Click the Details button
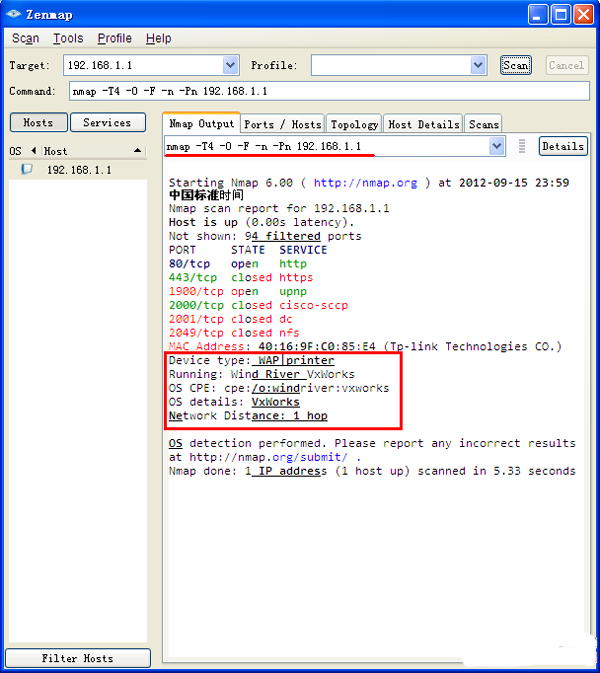The image size is (600, 673). [562, 146]
